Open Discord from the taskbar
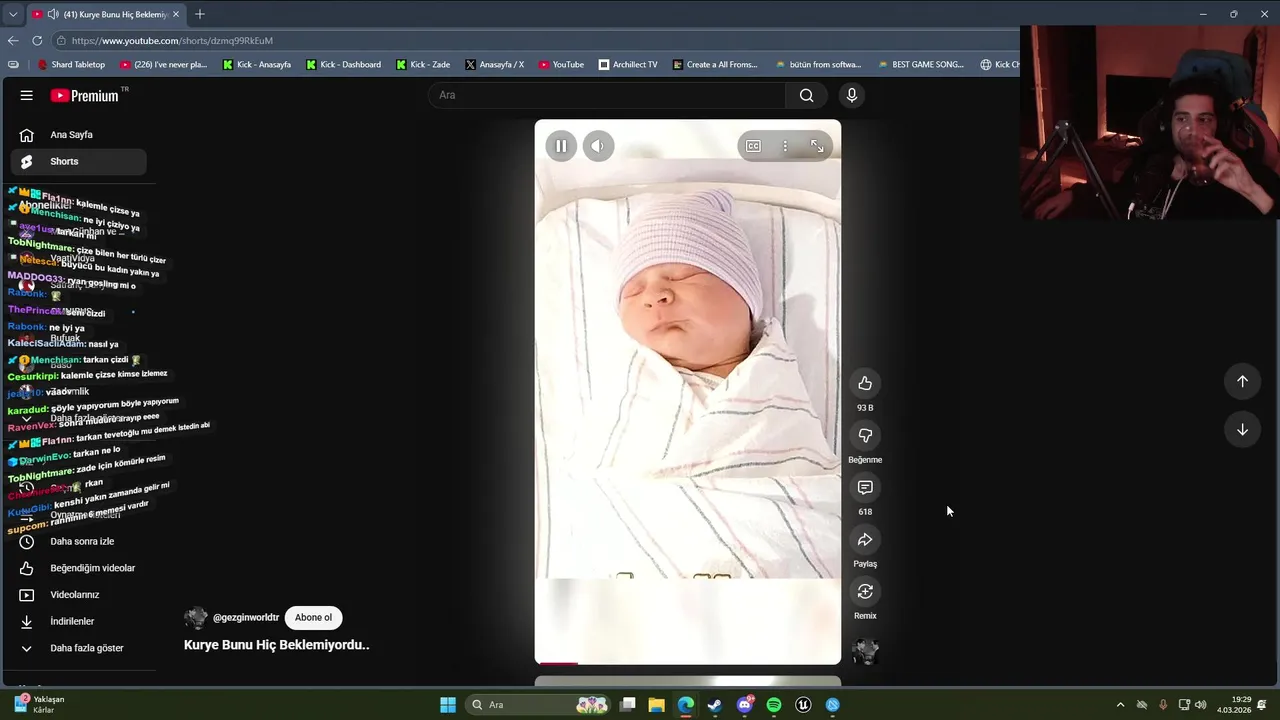The width and height of the screenshot is (1280, 720). pos(744,705)
